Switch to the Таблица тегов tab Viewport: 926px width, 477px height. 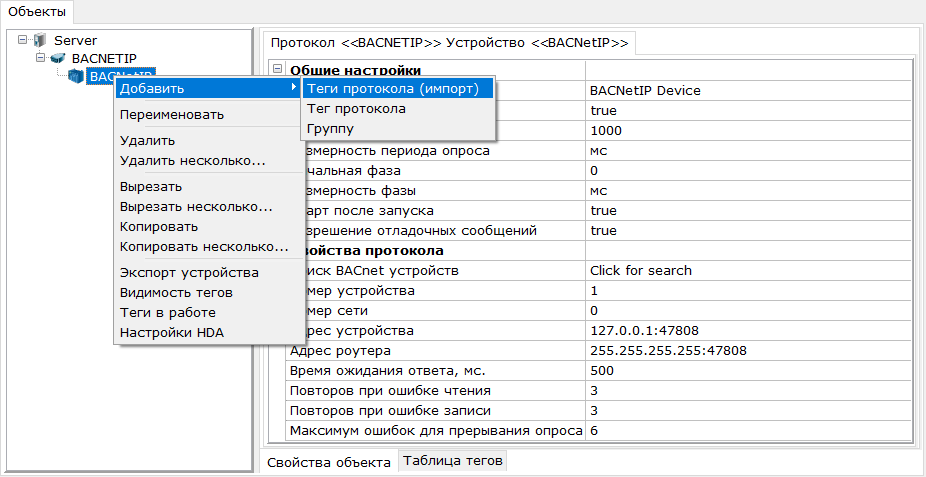[453, 460]
